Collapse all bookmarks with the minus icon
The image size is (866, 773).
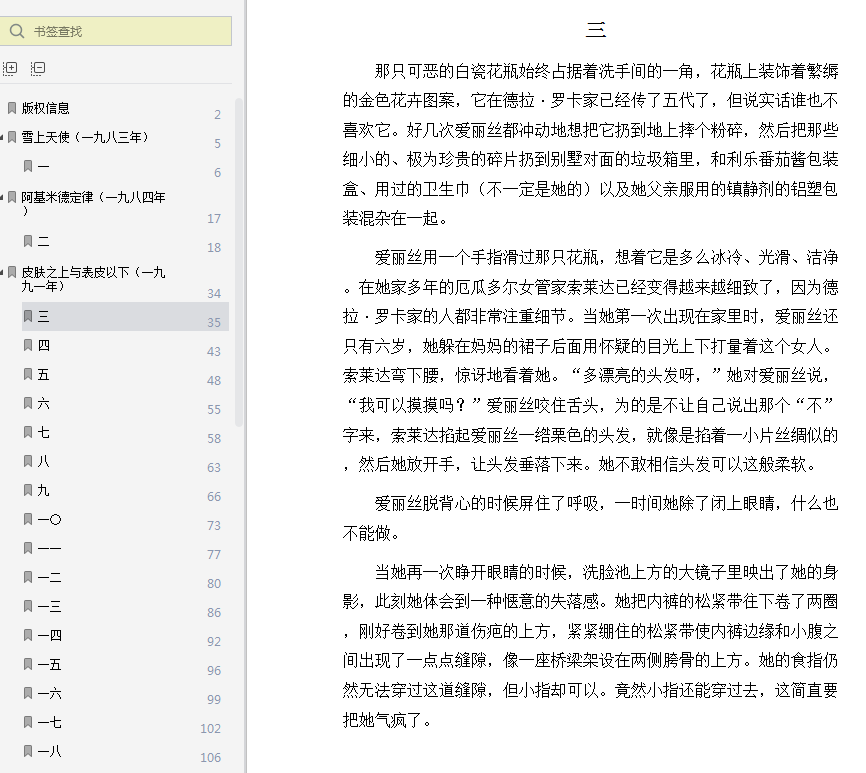click(x=38, y=68)
